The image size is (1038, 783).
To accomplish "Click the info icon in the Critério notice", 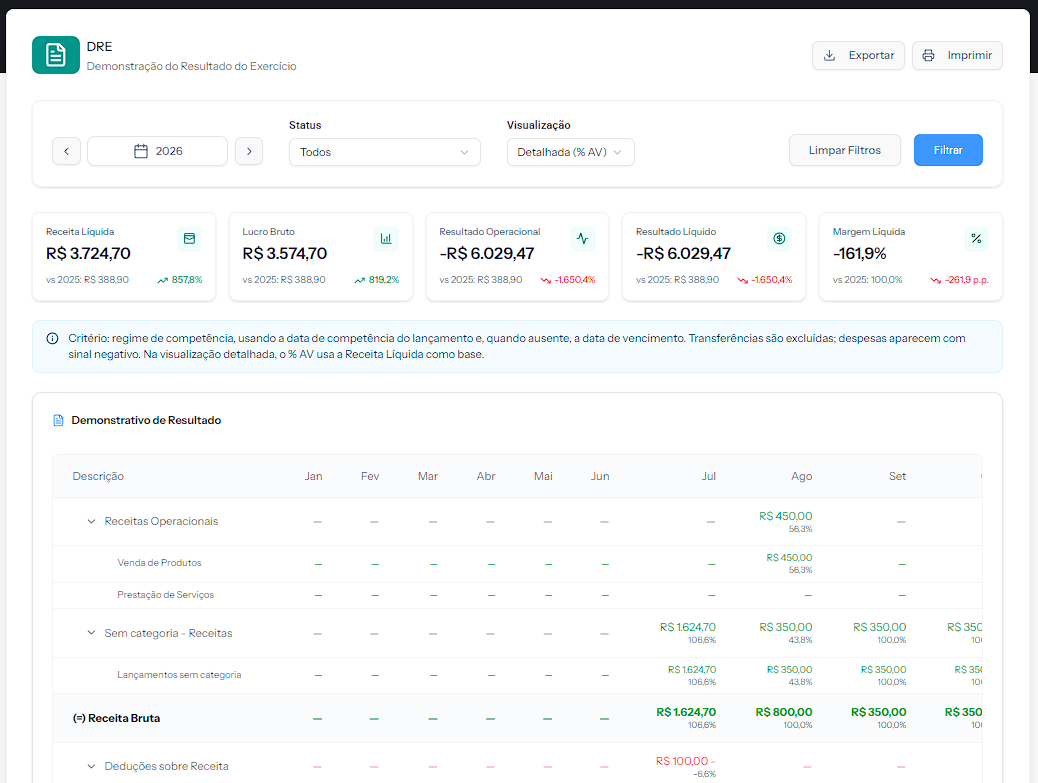I will (x=52, y=338).
